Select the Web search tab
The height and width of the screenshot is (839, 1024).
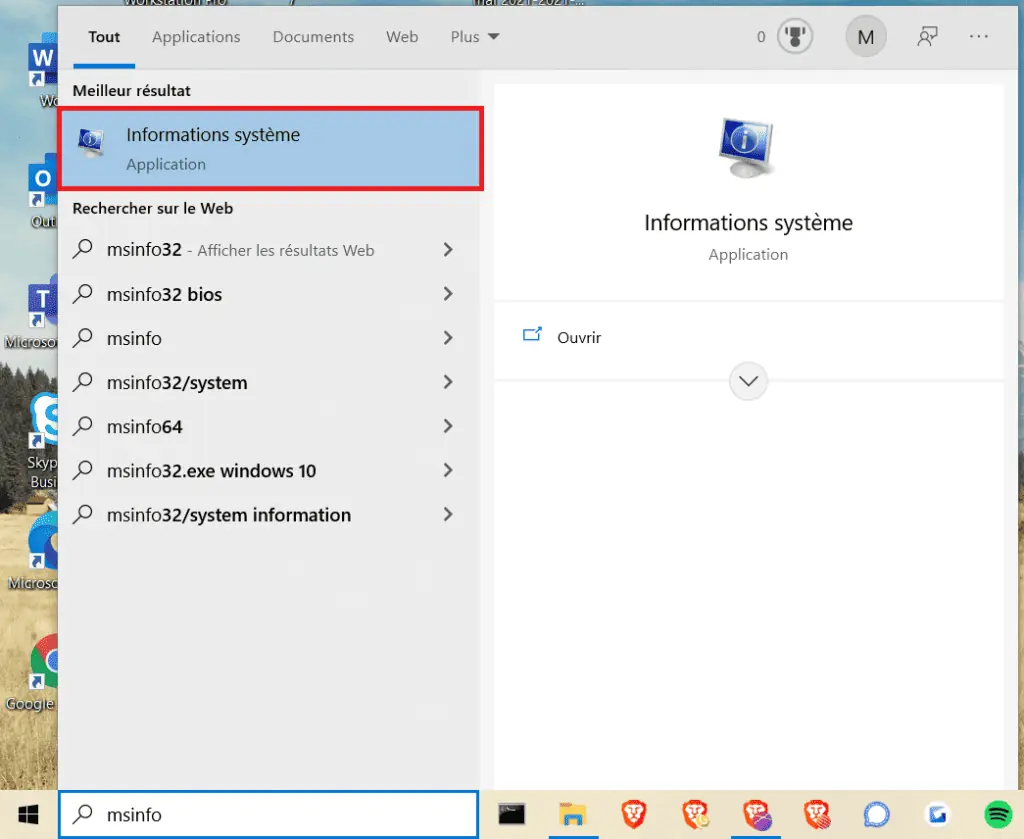(x=402, y=37)
